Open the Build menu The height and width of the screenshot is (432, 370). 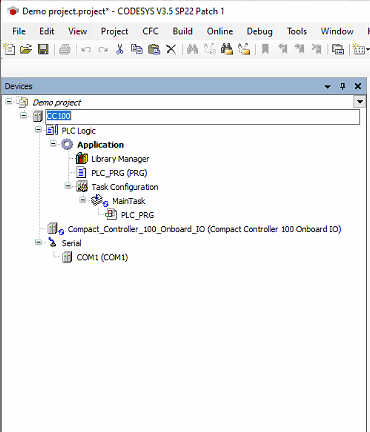(x=183, y=31)
